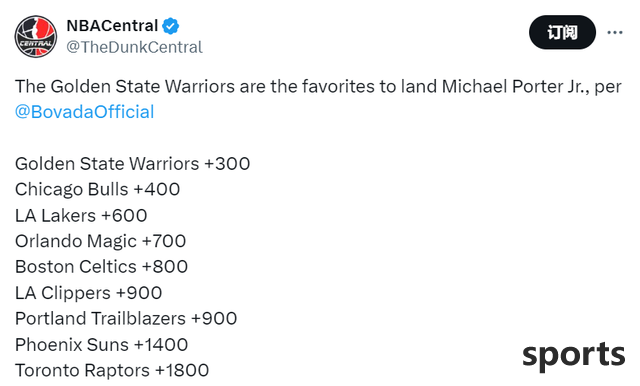
Task: Select the LA Clippers +900 line
Action: (88, 293)
